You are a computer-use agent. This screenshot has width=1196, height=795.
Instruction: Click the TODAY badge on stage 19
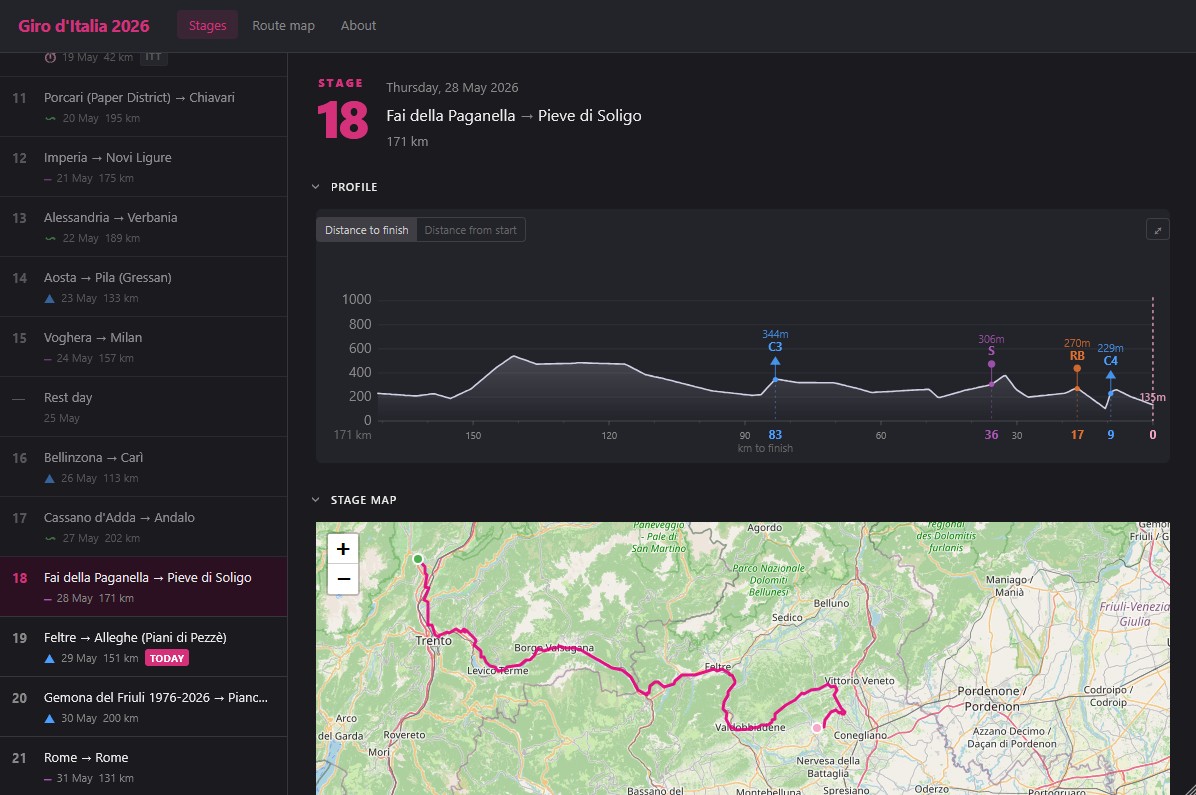[x=167, y=658]
